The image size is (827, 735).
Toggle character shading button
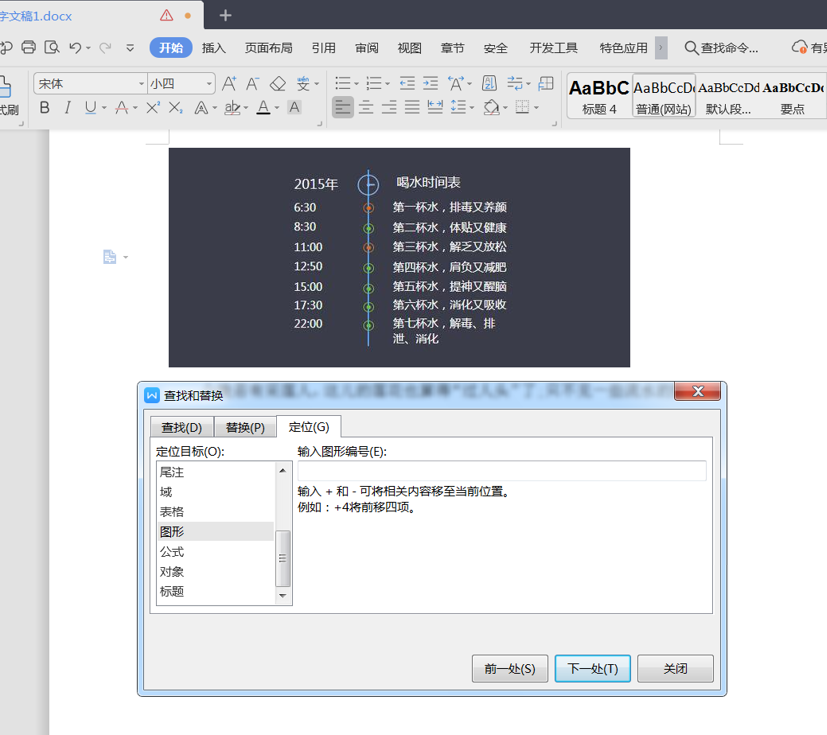294,108
